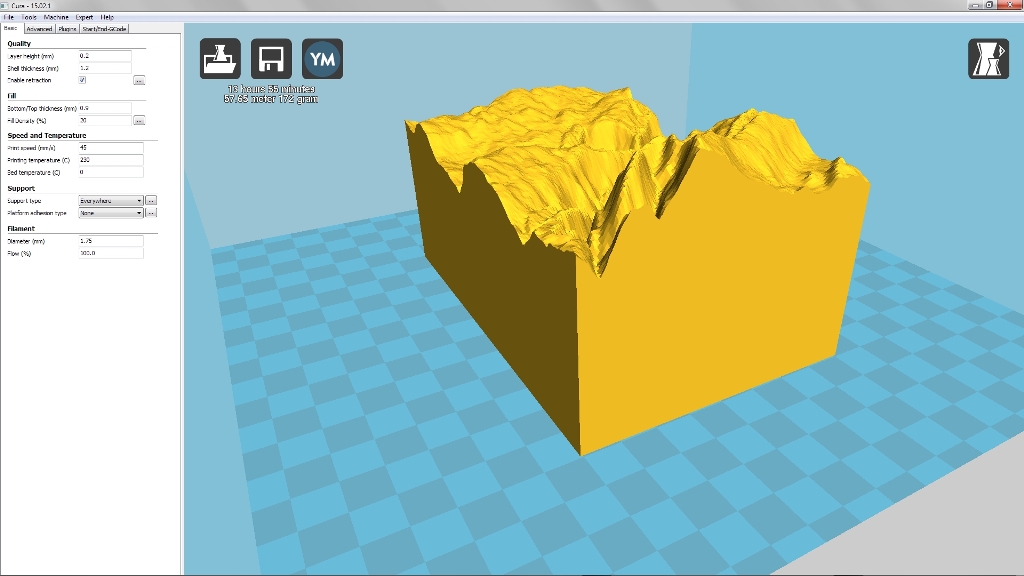Click the '...' button beside Support type

tap(151, 201)
